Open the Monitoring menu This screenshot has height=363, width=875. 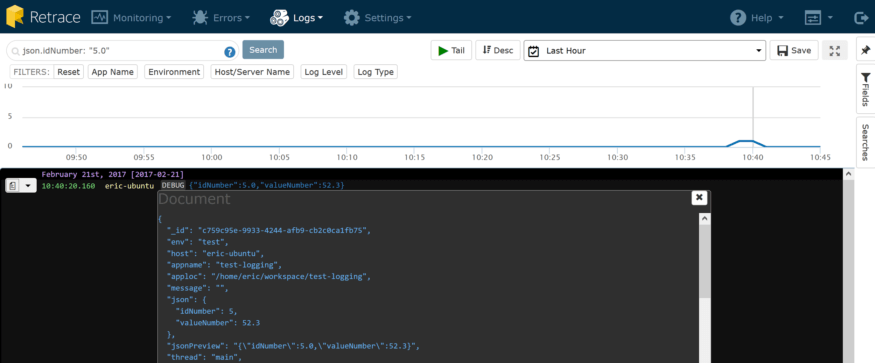tap(131, 18)
